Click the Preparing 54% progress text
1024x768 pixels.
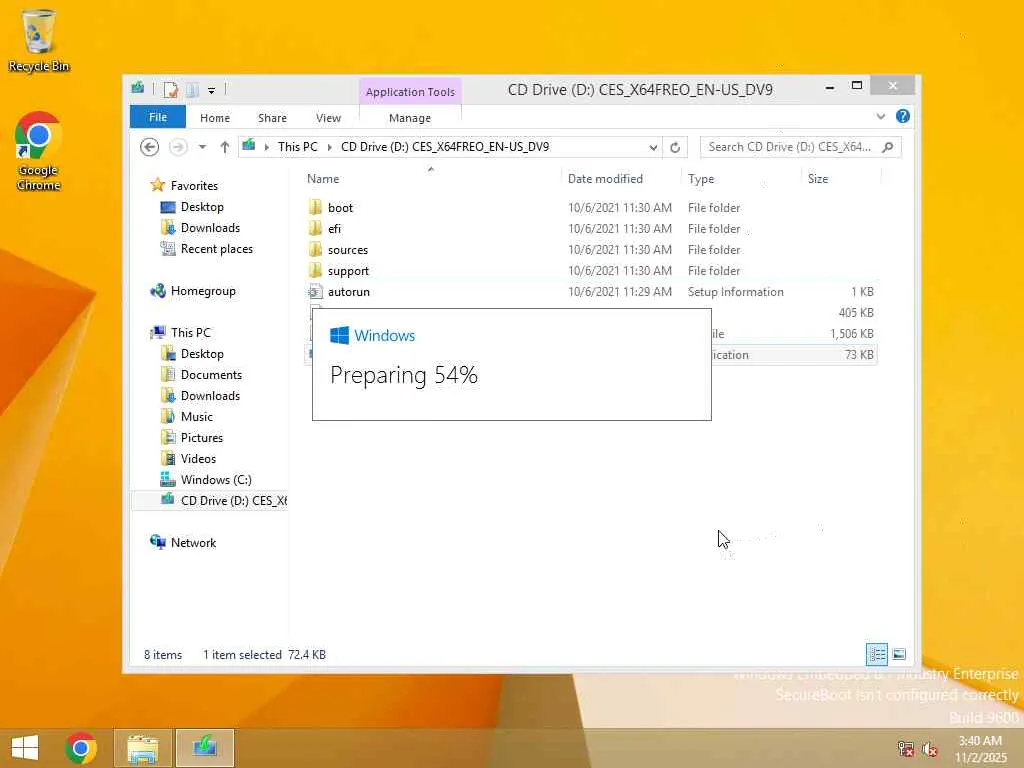pyautogui.click(x=404, y=375)
